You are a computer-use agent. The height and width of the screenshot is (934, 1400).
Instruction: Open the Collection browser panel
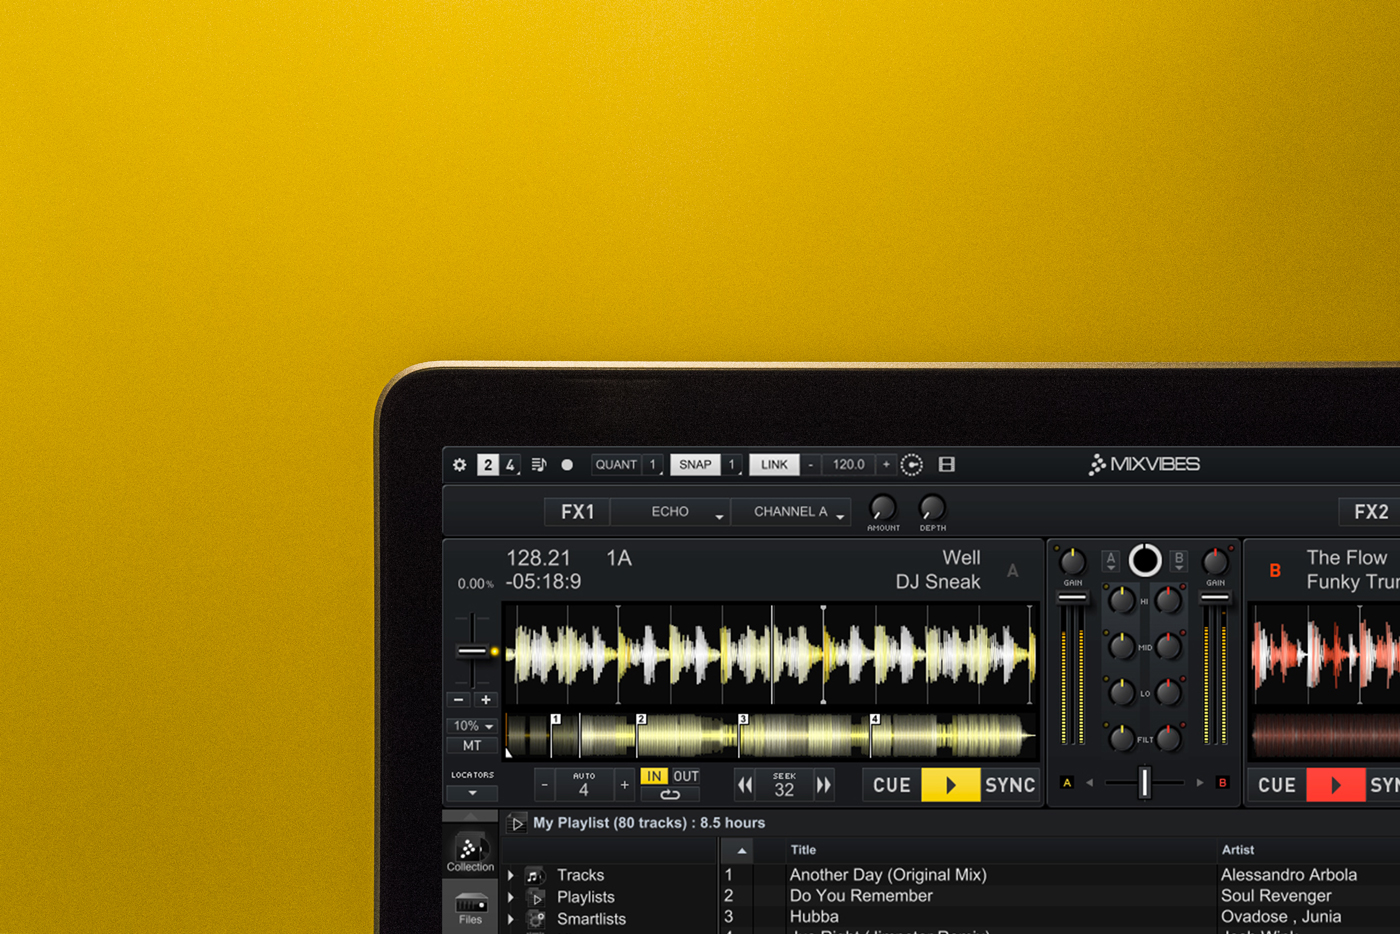coord(470,853)
